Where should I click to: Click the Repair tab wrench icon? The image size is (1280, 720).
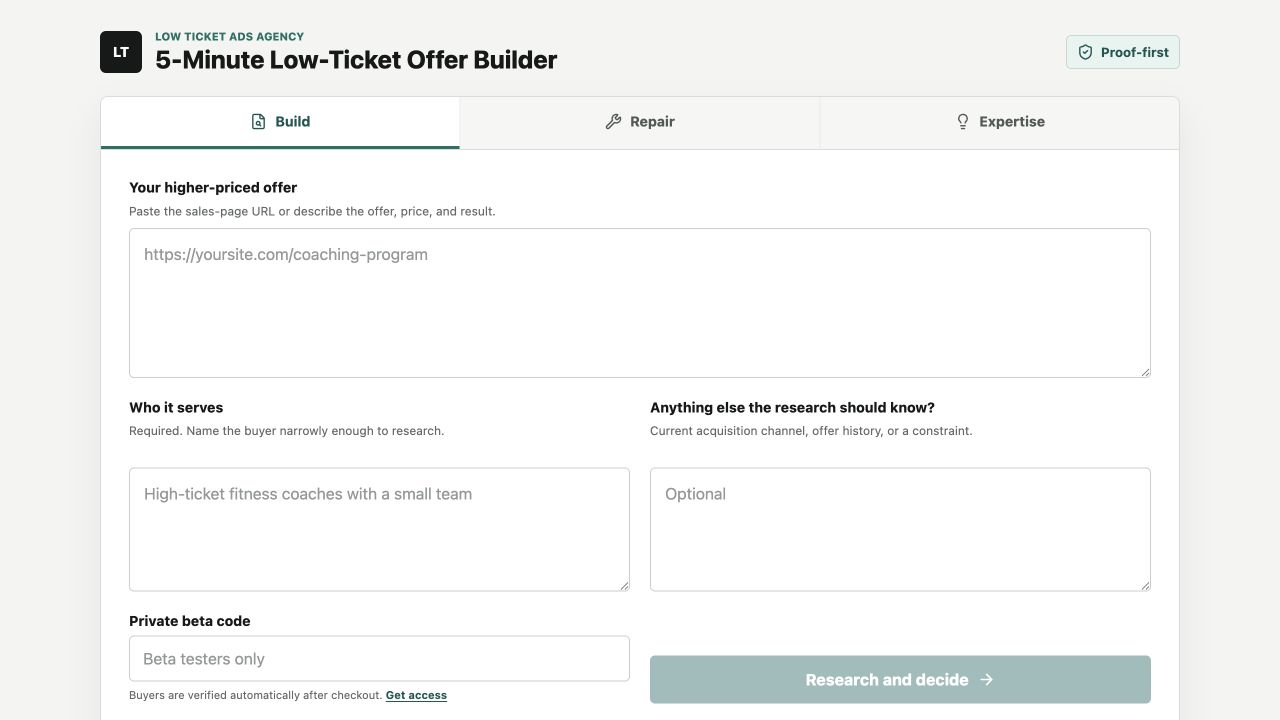[613, 122]
